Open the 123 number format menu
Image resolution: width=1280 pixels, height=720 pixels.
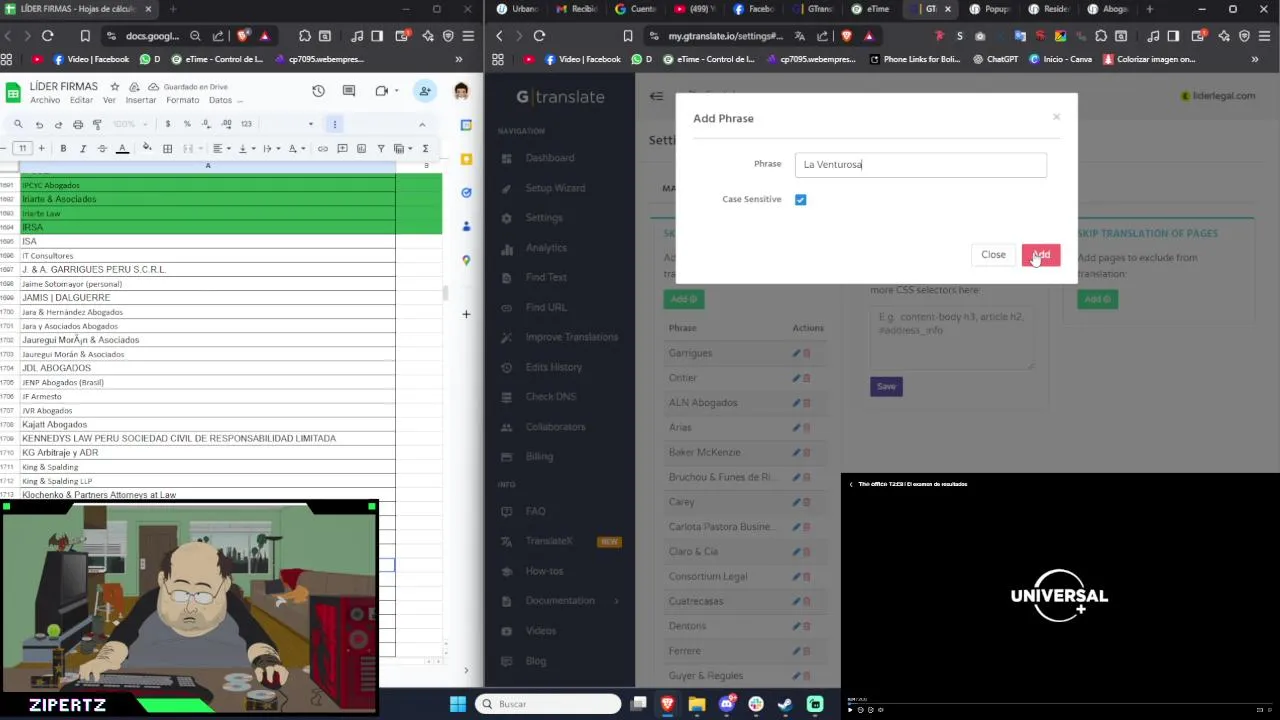(246, 124)
